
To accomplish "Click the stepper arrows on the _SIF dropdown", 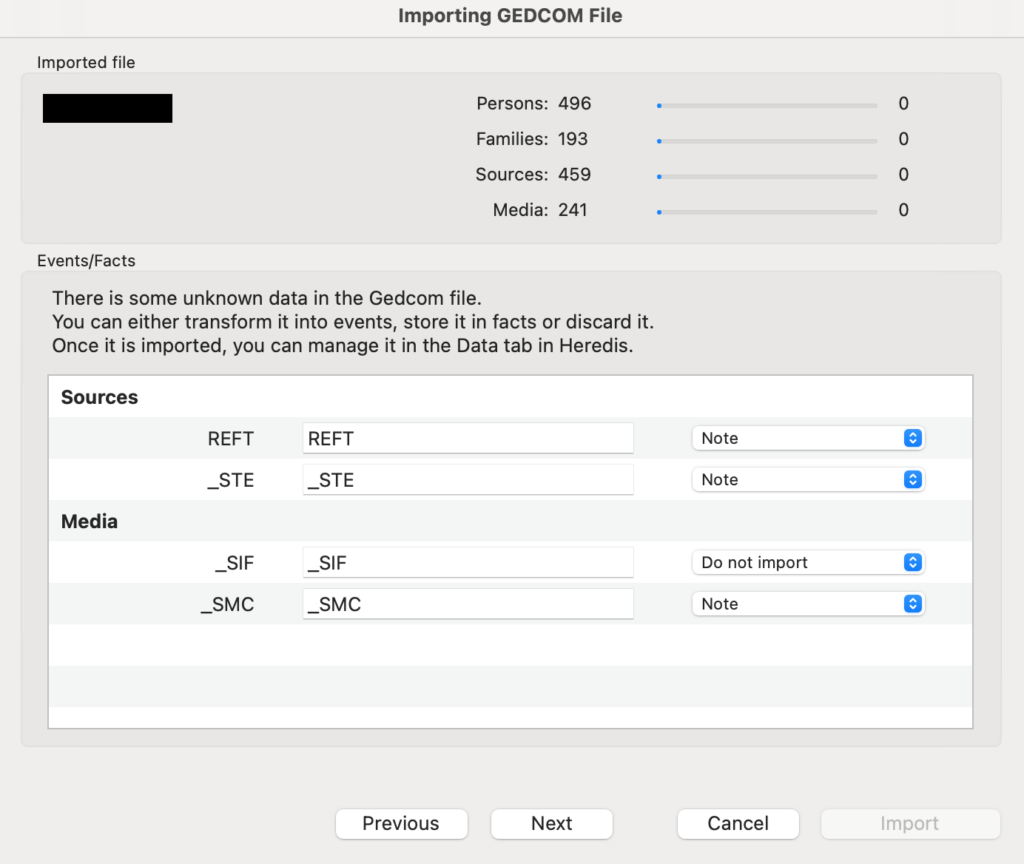I will tap(912, 562).
